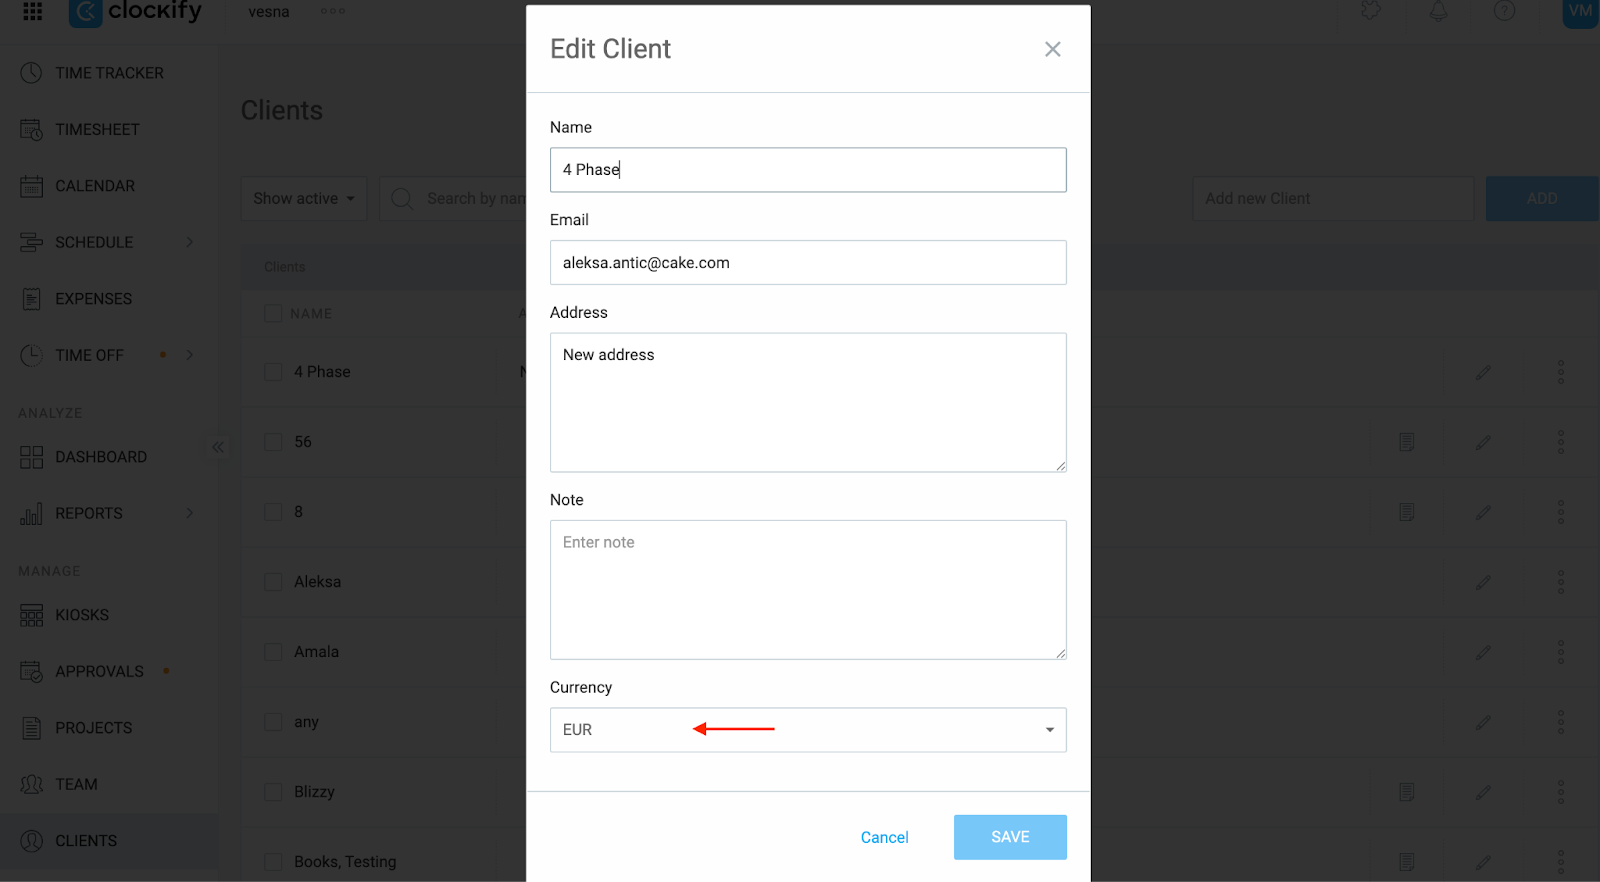Click the notifications bell icon
This screenshot has width=1600, height=882.
1438,11
